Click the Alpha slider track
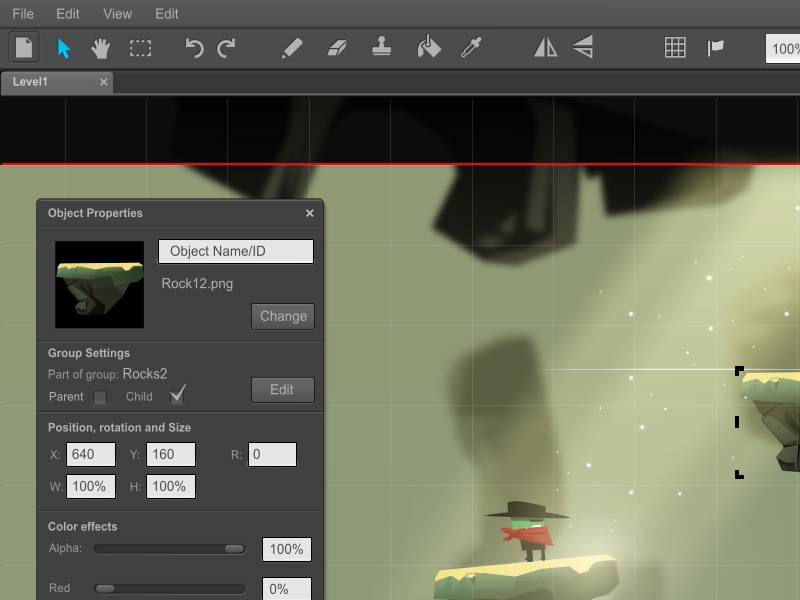 point(170,549)
